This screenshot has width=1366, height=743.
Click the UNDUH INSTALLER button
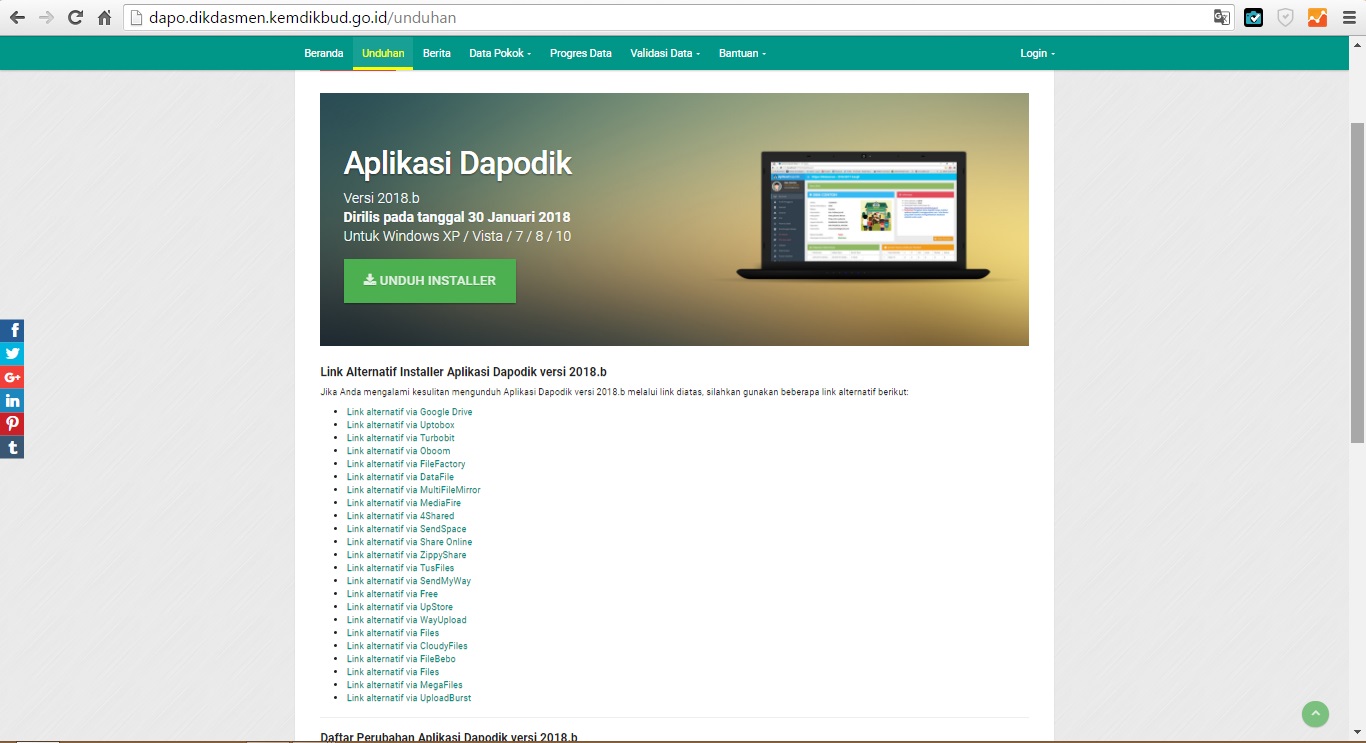point(429,281)
